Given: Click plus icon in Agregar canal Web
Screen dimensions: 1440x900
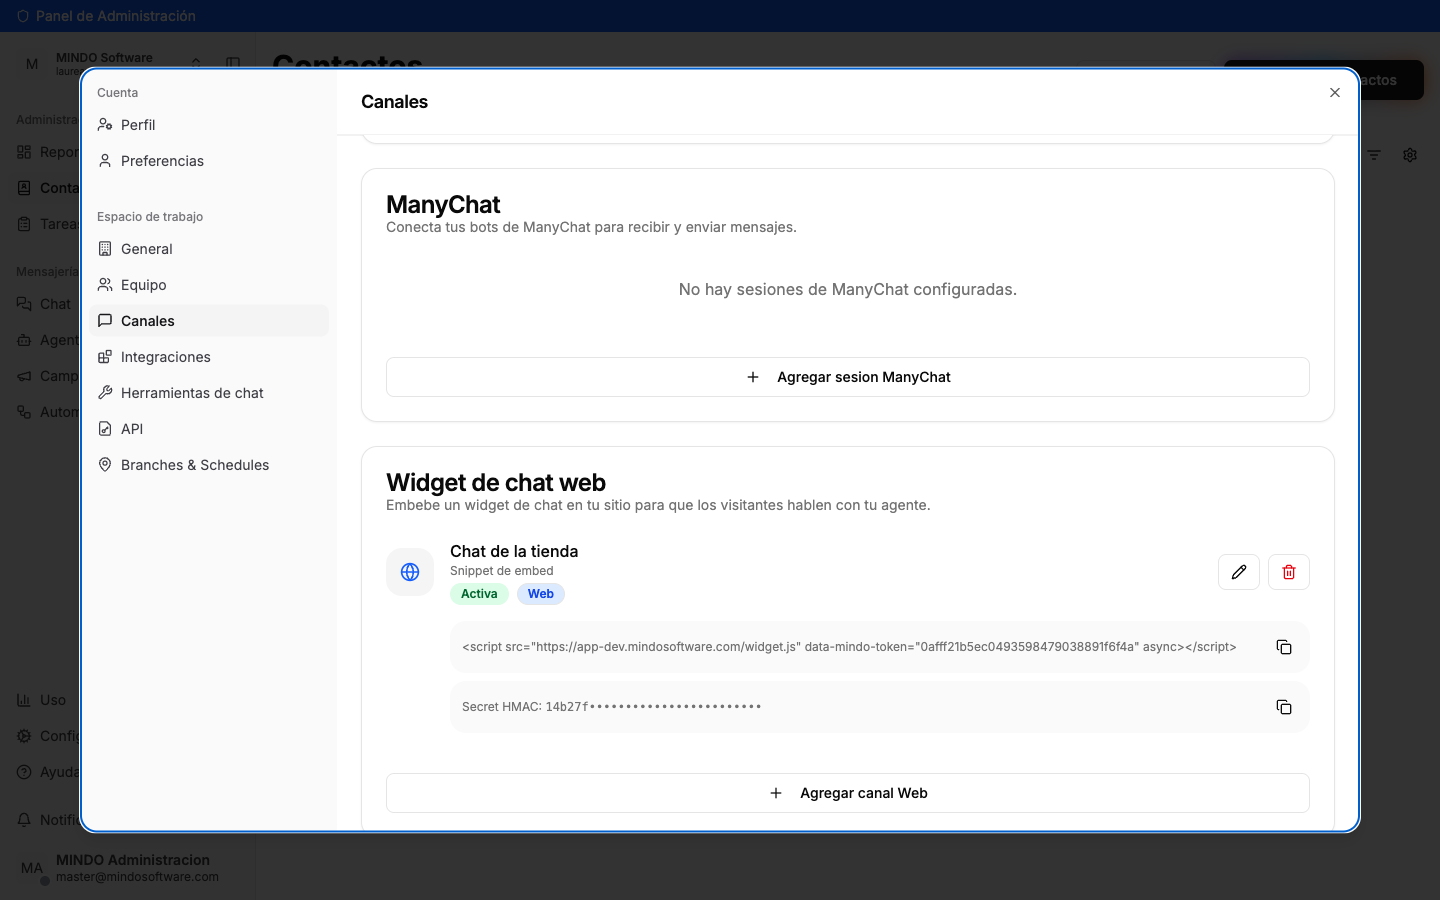Looking at the screenshot, I should tap(776, 793).
